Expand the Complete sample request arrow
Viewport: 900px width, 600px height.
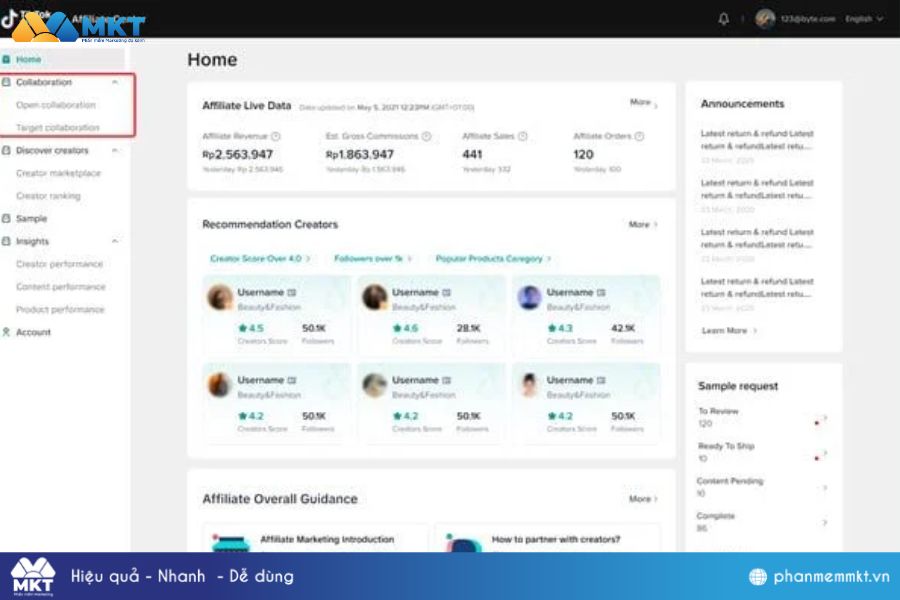825,523
